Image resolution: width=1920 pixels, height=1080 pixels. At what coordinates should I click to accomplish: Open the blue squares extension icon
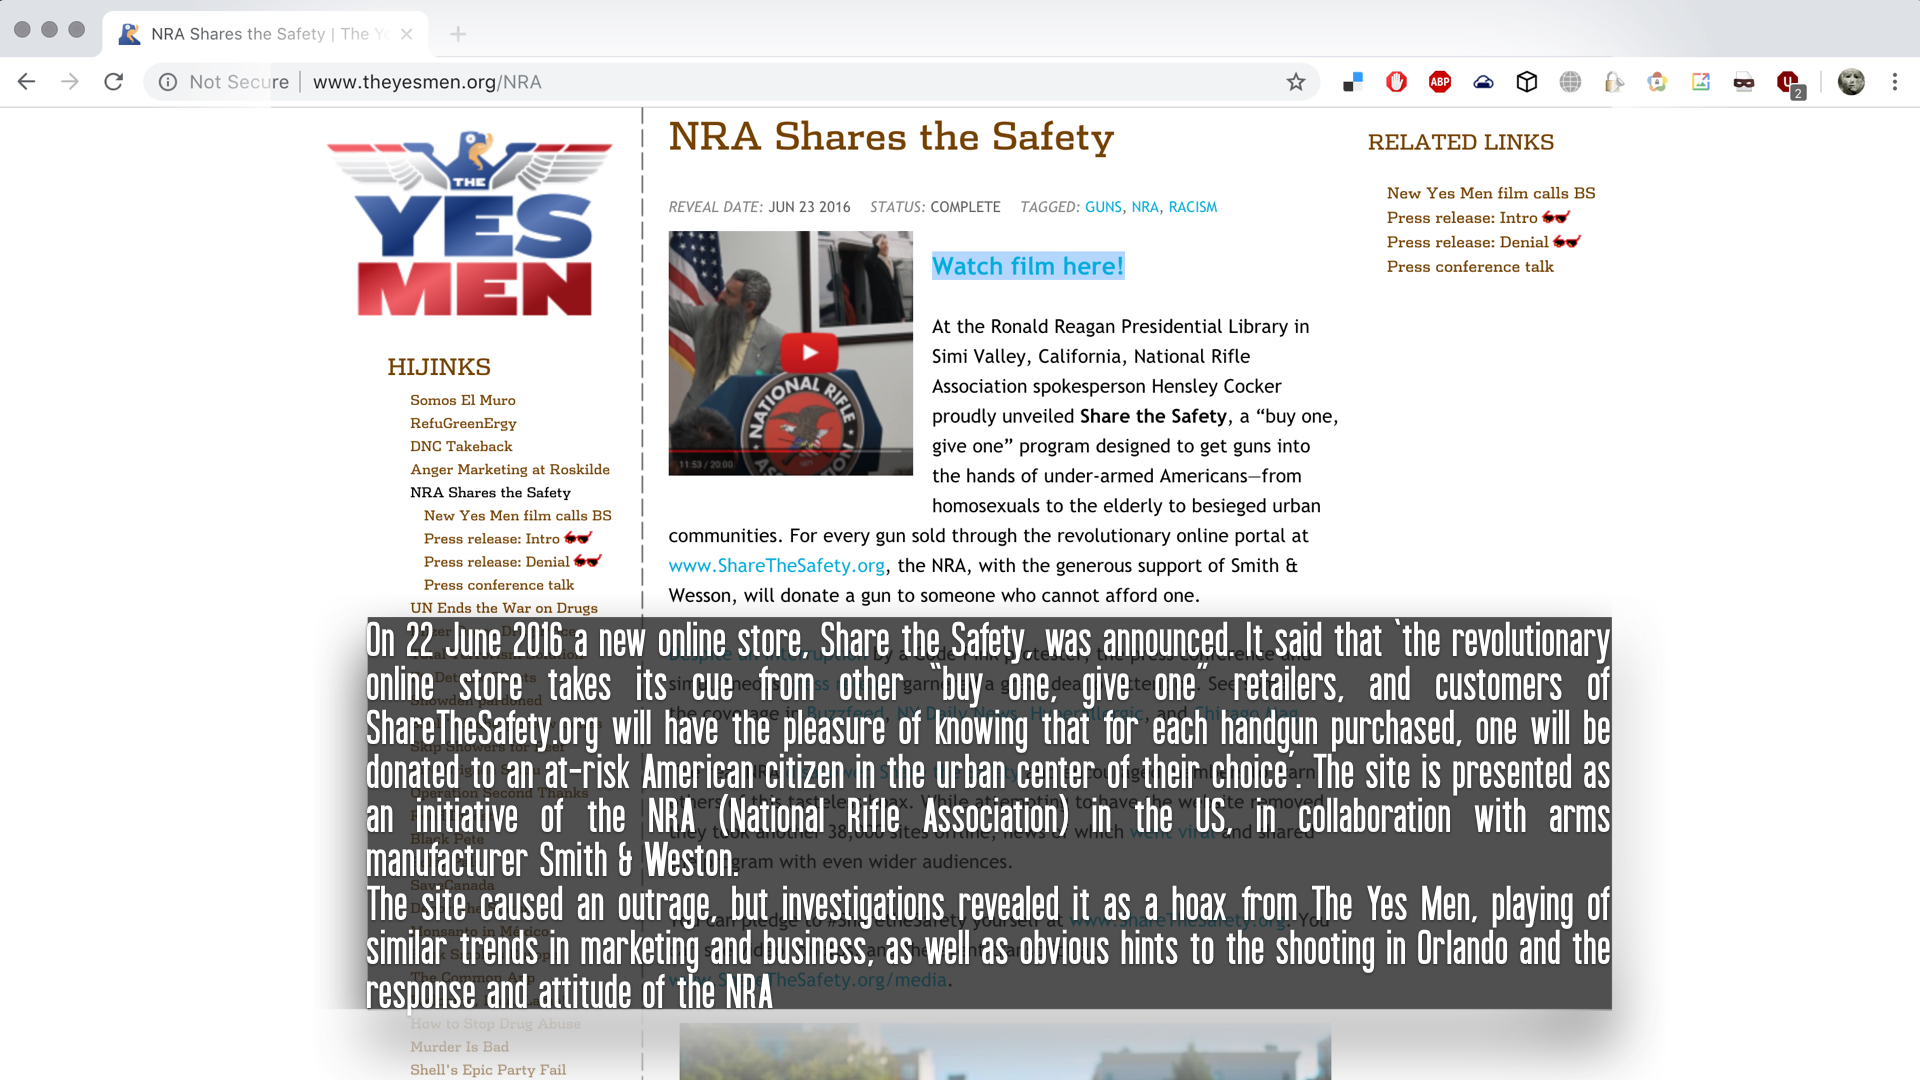pos(1352,82)
